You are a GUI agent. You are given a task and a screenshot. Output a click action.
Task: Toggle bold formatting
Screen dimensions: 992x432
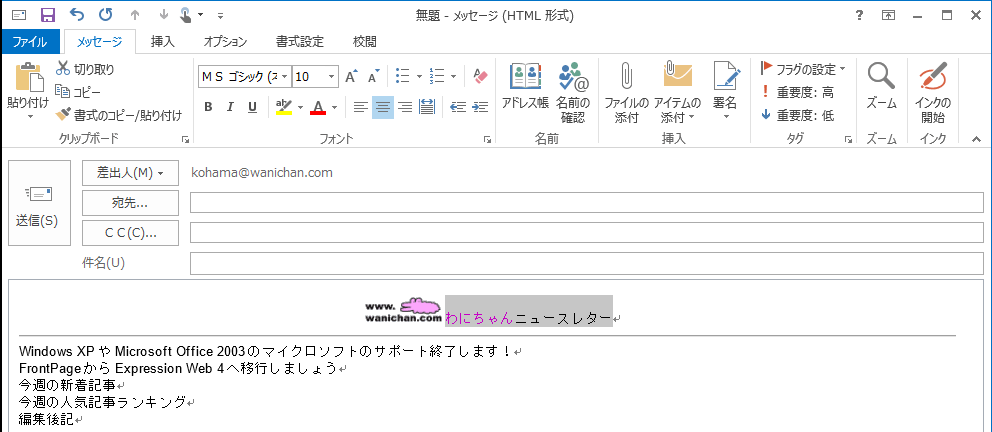[x=208, y=107]
